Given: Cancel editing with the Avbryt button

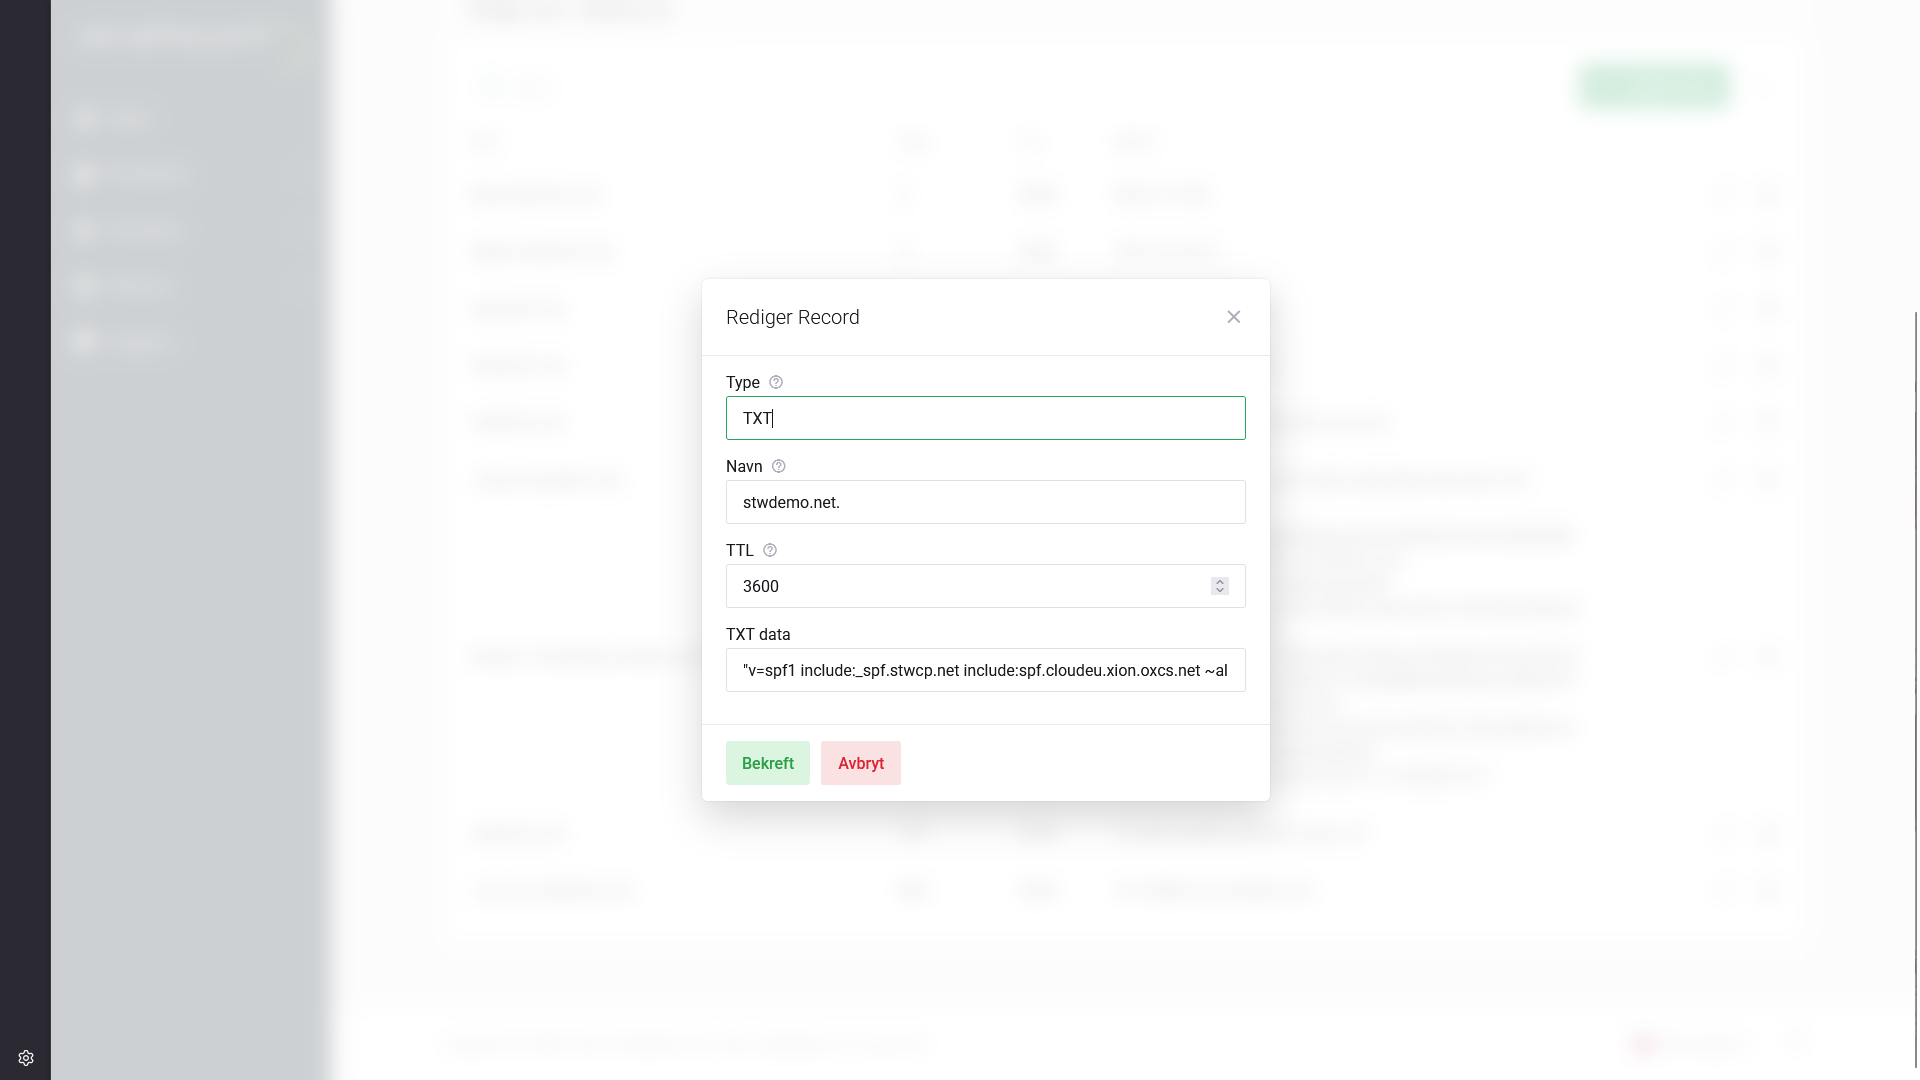Looking at the screenshot, I should (860, 763).
